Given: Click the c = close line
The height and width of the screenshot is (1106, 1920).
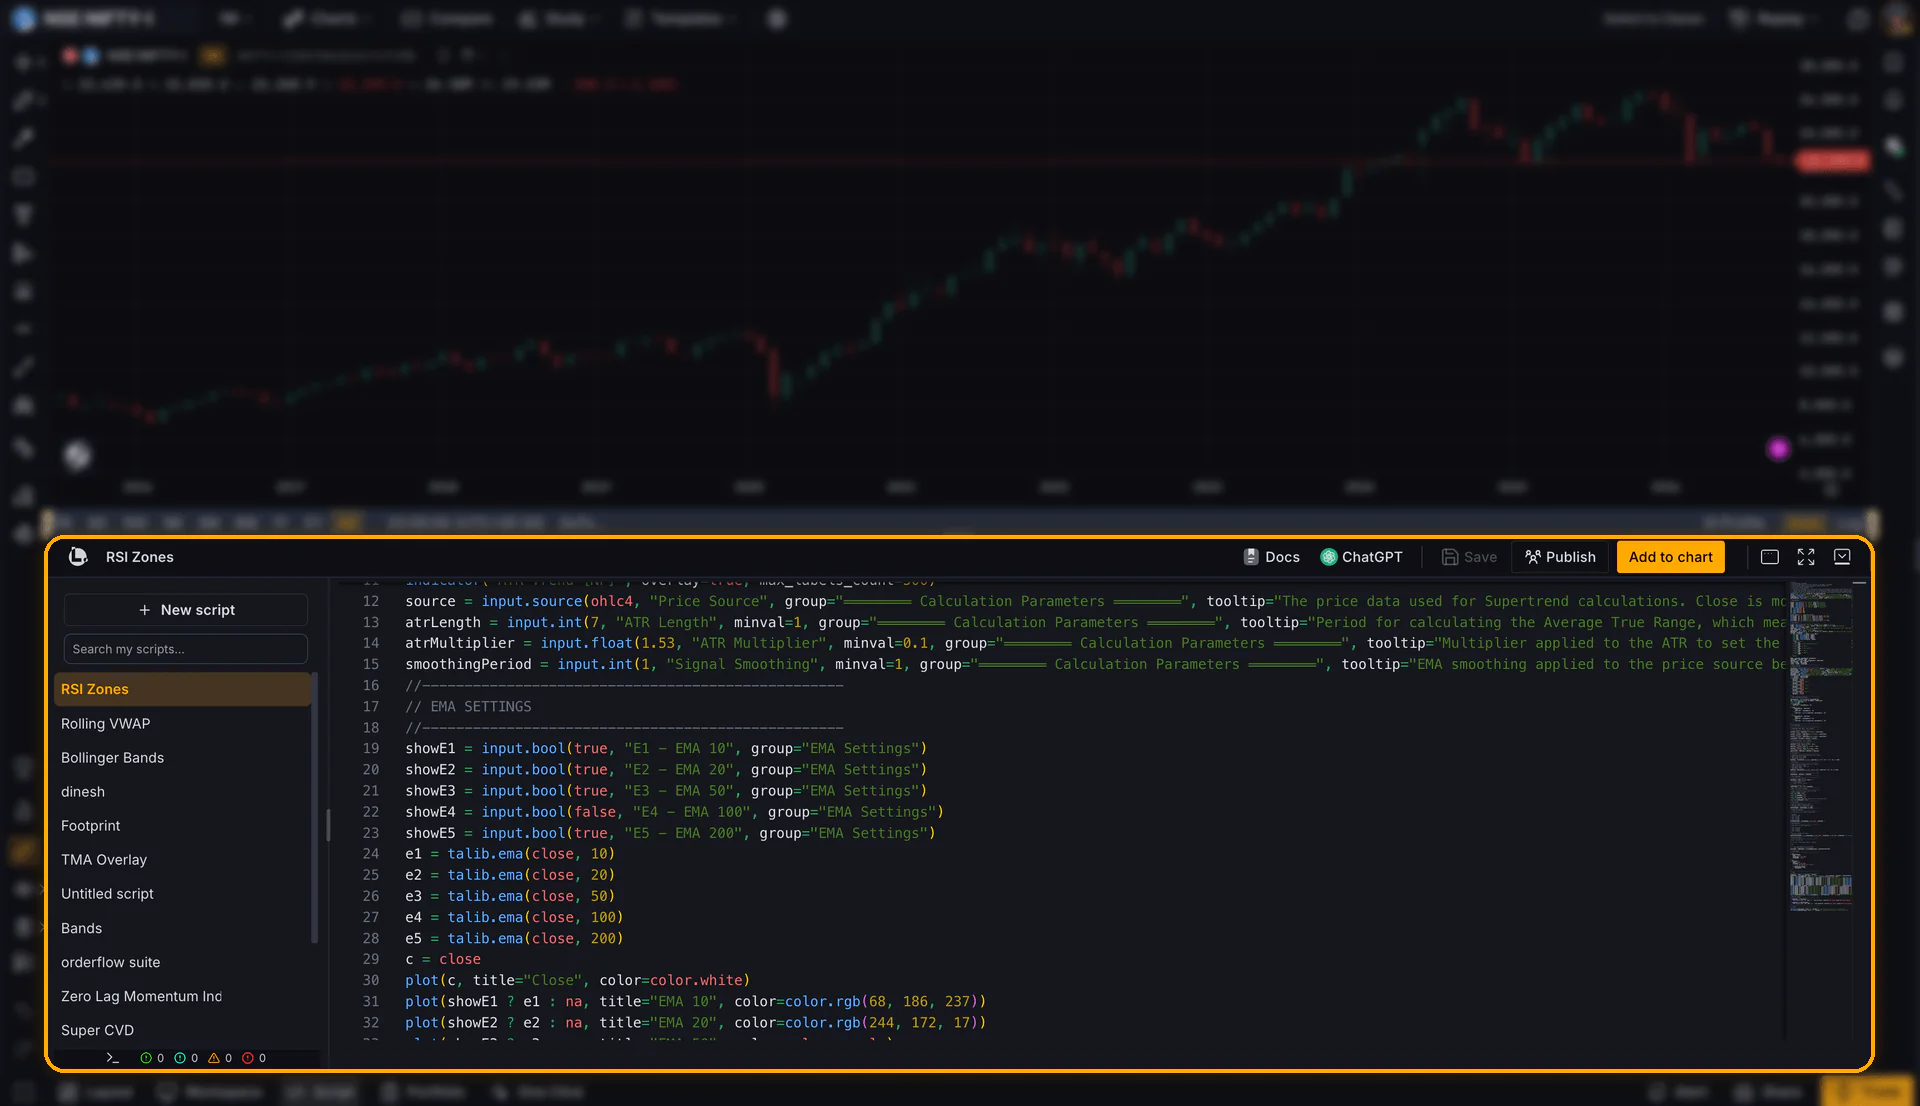Looking at the screenshot, I should [443, 960].
